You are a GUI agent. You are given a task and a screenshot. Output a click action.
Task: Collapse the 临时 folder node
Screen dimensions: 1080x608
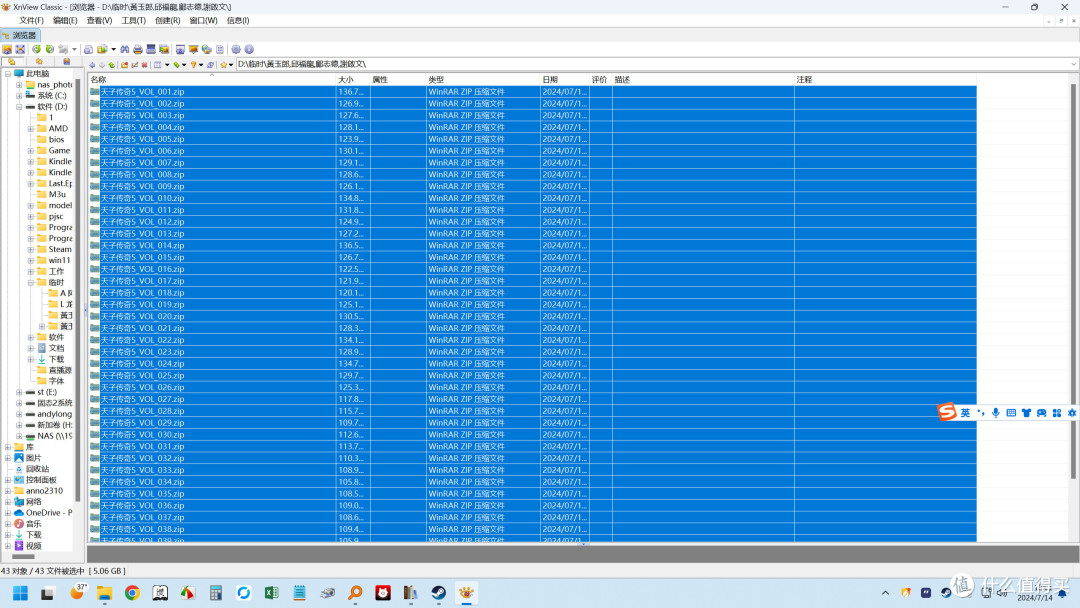pos(30,282)
